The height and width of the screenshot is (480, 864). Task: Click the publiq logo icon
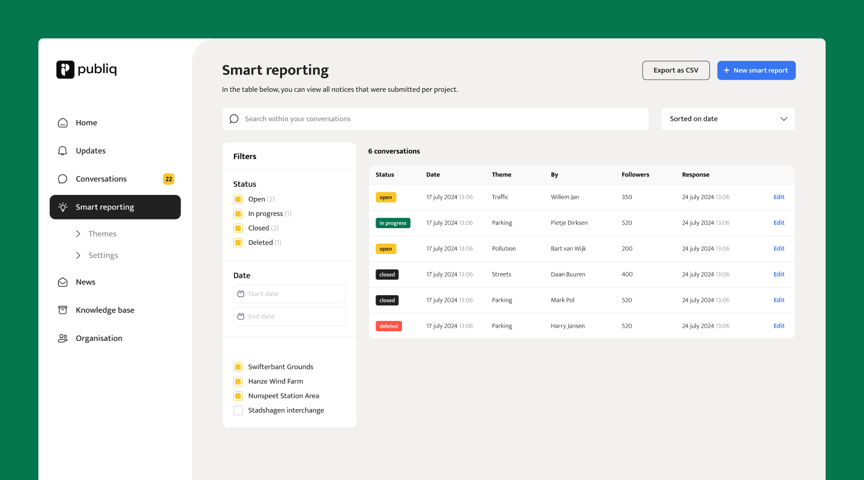pos(65,69)
